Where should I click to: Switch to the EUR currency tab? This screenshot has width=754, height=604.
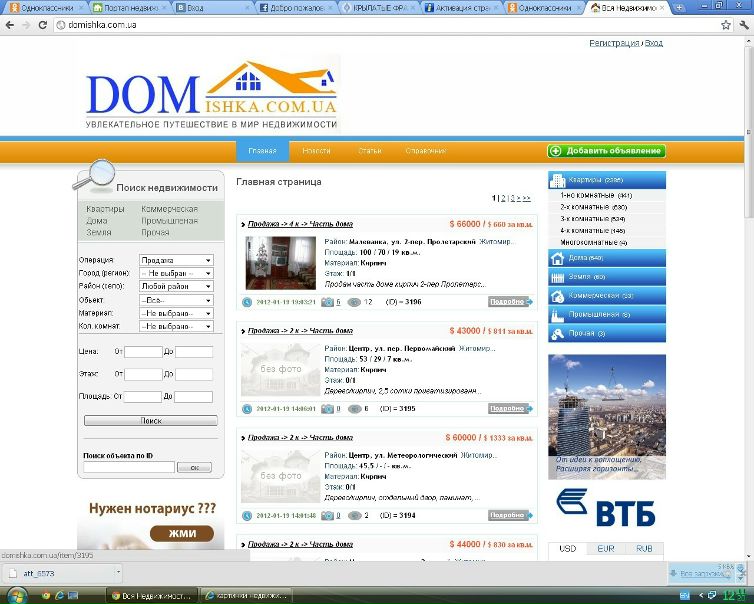click(x=606, y=549)
